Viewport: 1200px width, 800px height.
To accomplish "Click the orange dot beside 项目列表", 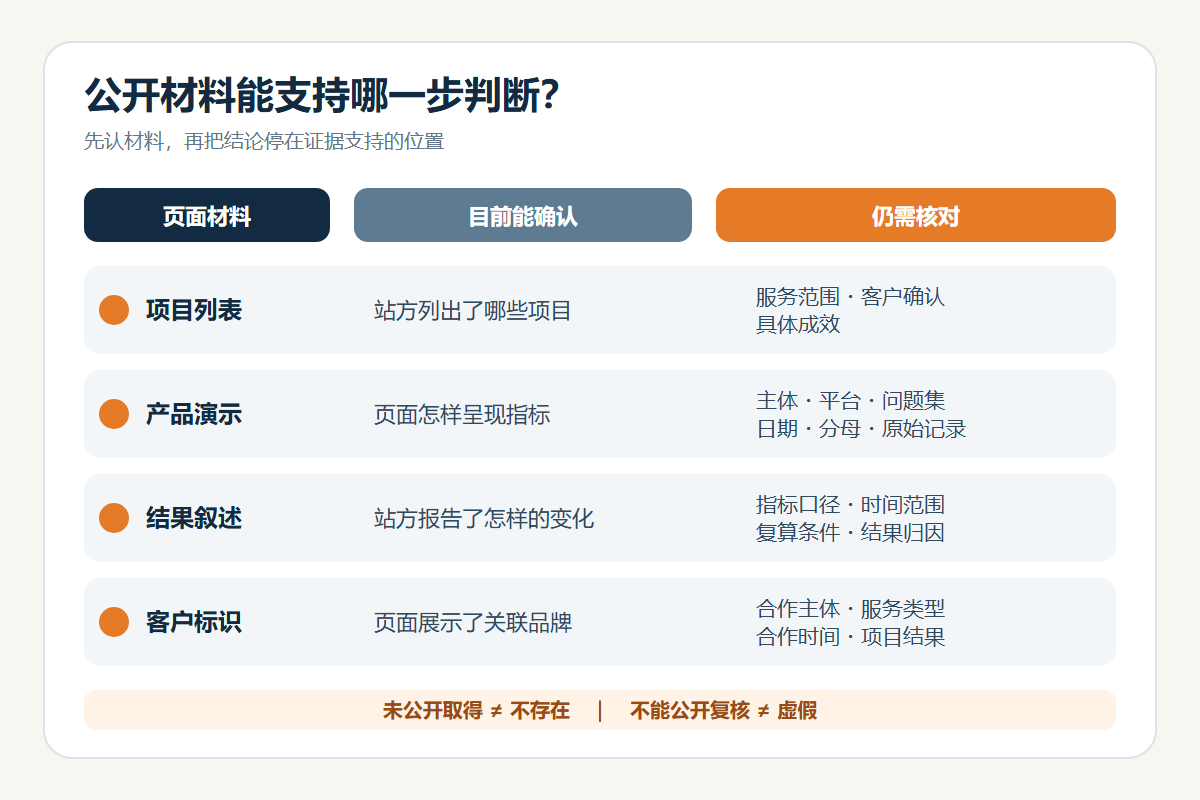I will [114, 310].
